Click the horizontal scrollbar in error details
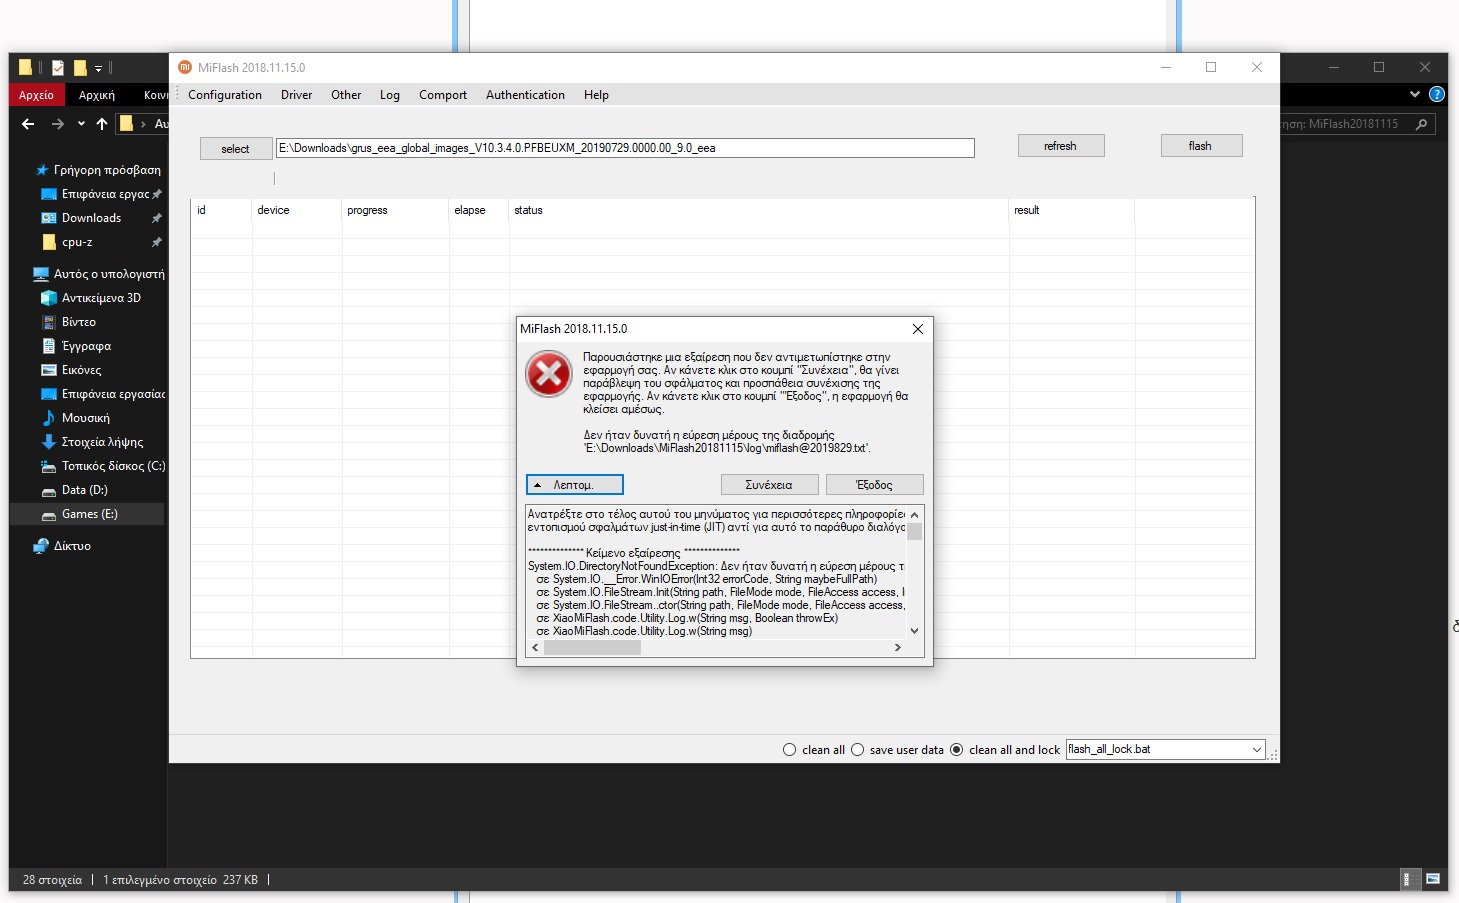The image size is (1459, 903). click(592, 648)
